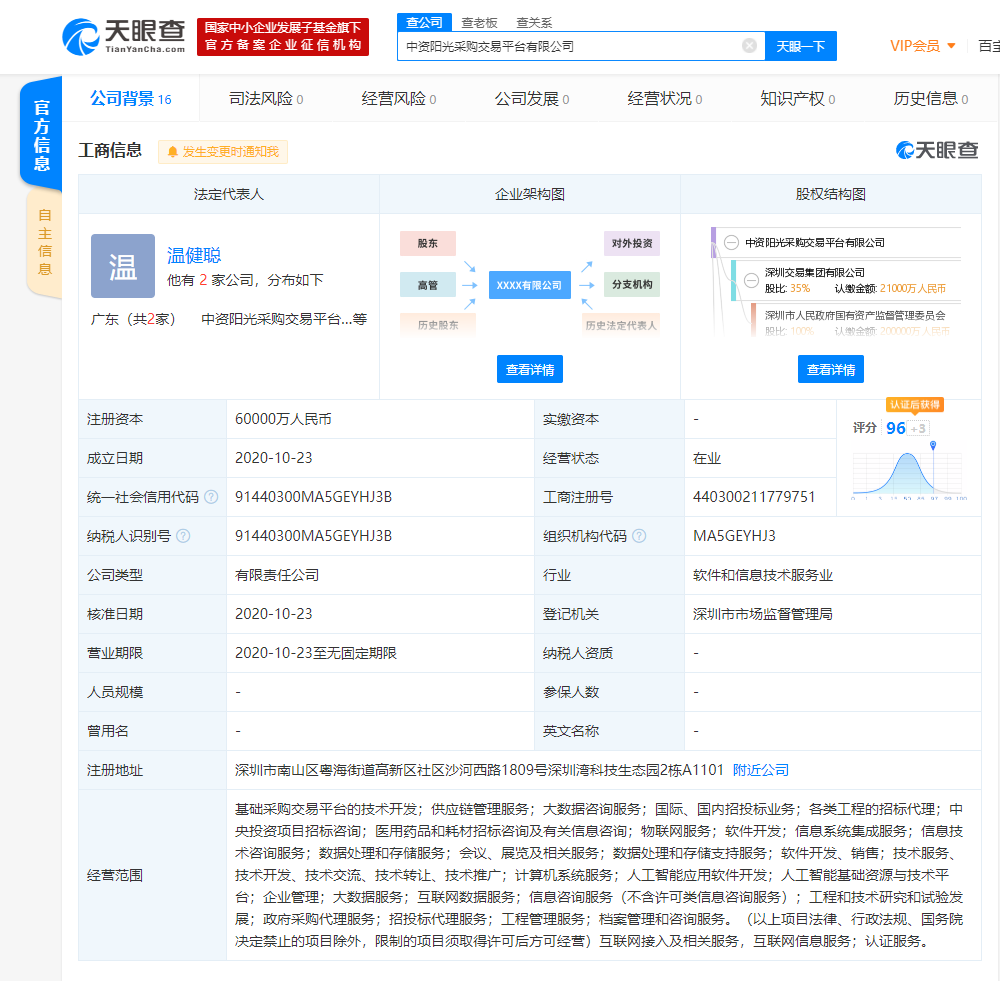Viewport: 1000px width, 981px height.
Task: Clear the search box with the X icon
Action: 749,46
